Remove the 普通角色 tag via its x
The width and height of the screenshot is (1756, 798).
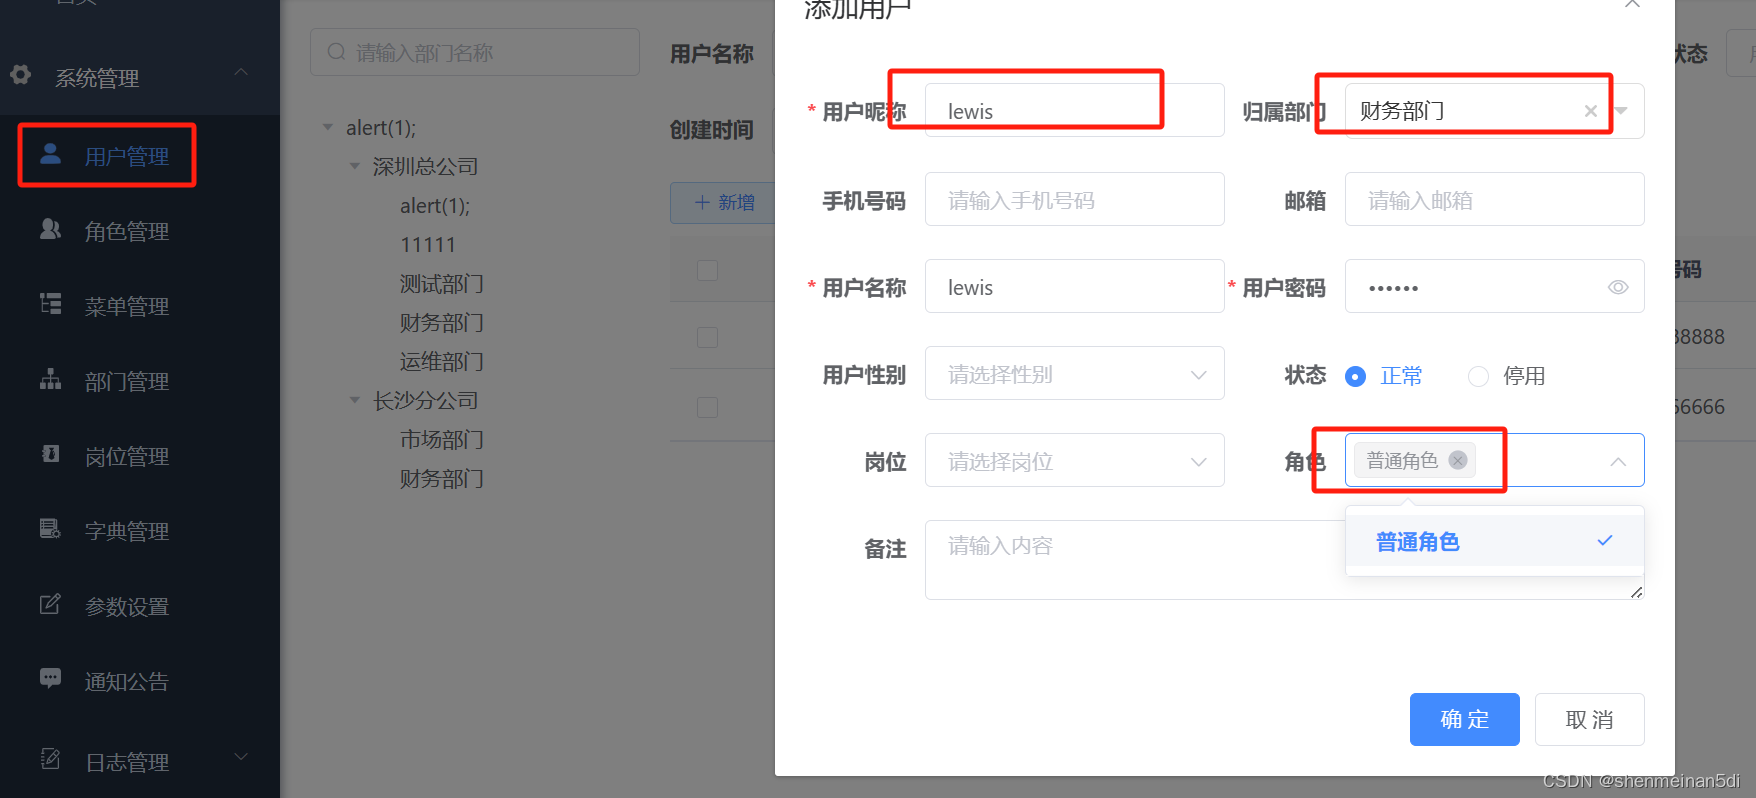pyautogui.click(x=1458, y=460)
